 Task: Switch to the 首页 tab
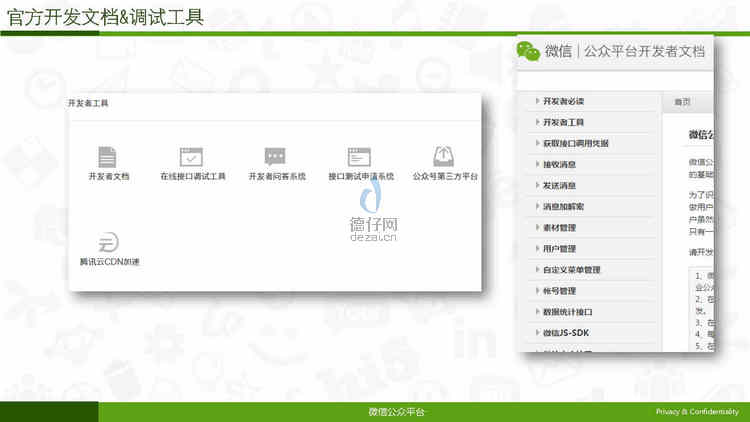682,102
